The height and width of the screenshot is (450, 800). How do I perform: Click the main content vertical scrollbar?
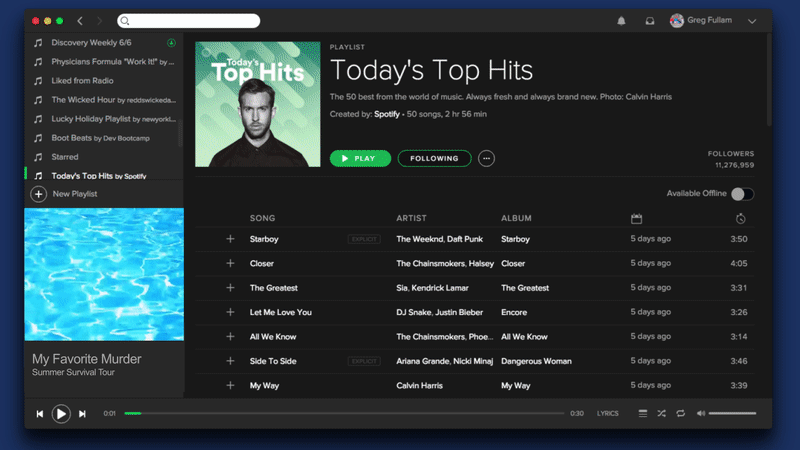point(769,80)
